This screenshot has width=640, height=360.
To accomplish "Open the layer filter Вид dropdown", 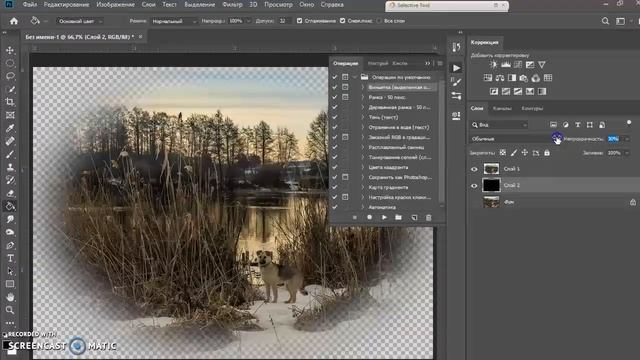I will click(499, 125).
